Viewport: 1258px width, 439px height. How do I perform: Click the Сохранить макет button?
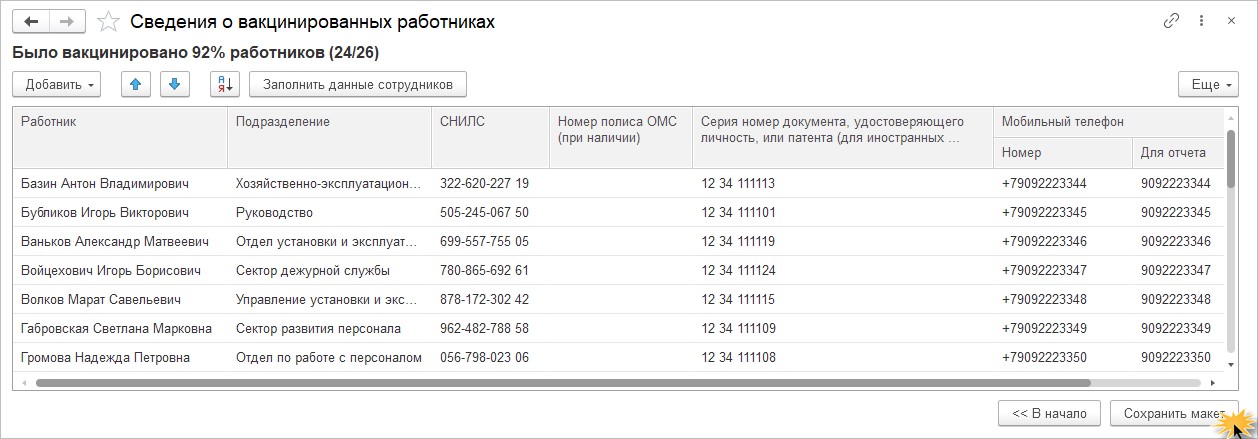tap(1174, 413)
